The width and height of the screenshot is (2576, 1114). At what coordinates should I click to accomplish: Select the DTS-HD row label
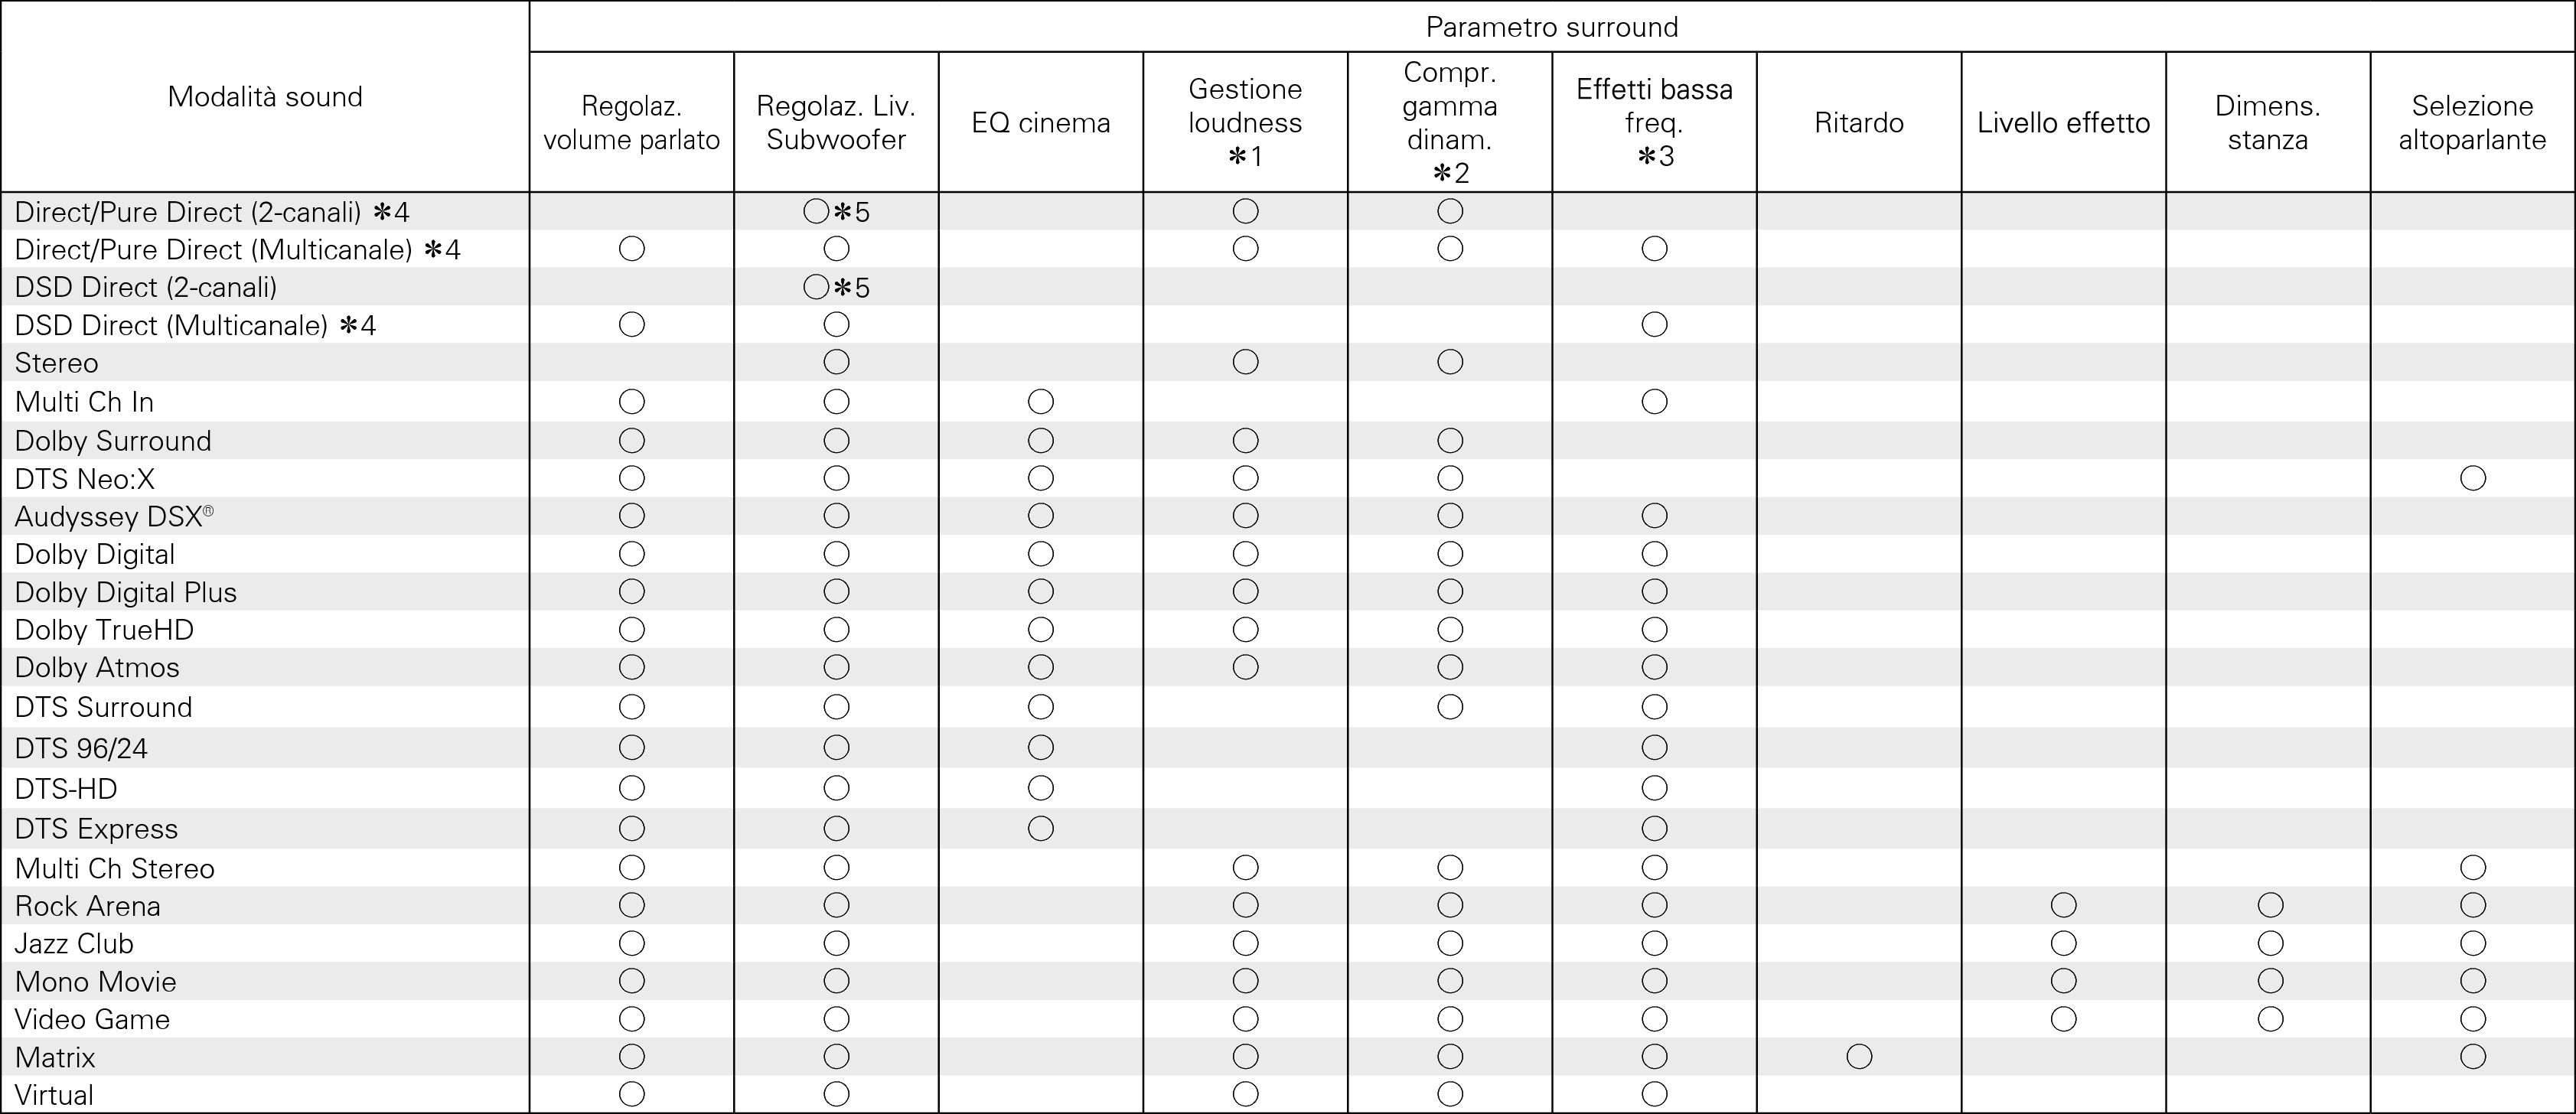click(66, 788)
